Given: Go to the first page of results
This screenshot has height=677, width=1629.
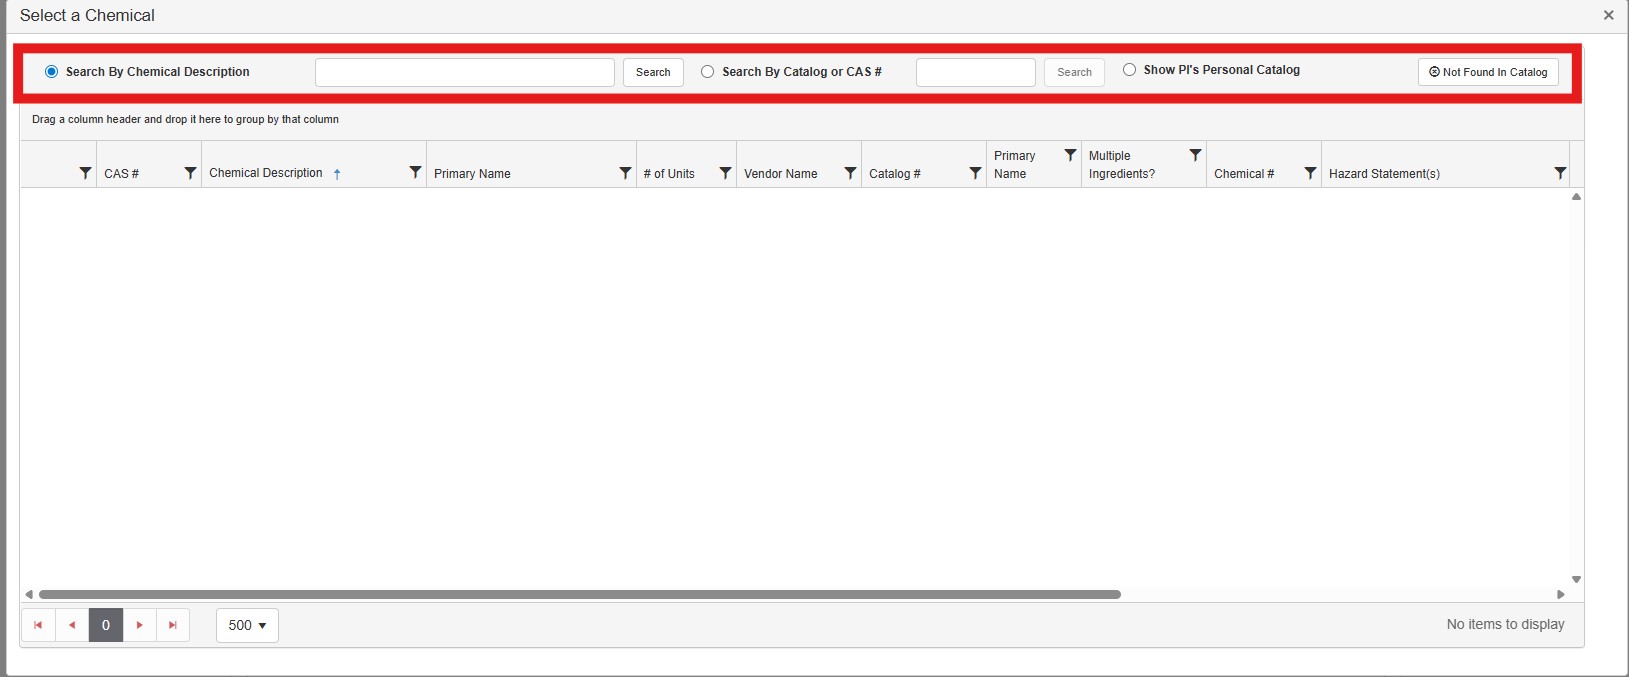Looking at the screenshot, I should click(x=38, y=625).
